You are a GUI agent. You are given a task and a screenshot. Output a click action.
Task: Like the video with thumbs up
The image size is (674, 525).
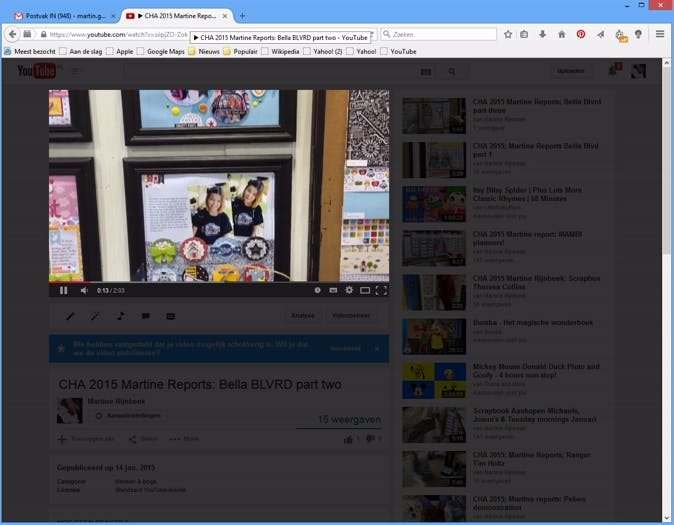348,439
